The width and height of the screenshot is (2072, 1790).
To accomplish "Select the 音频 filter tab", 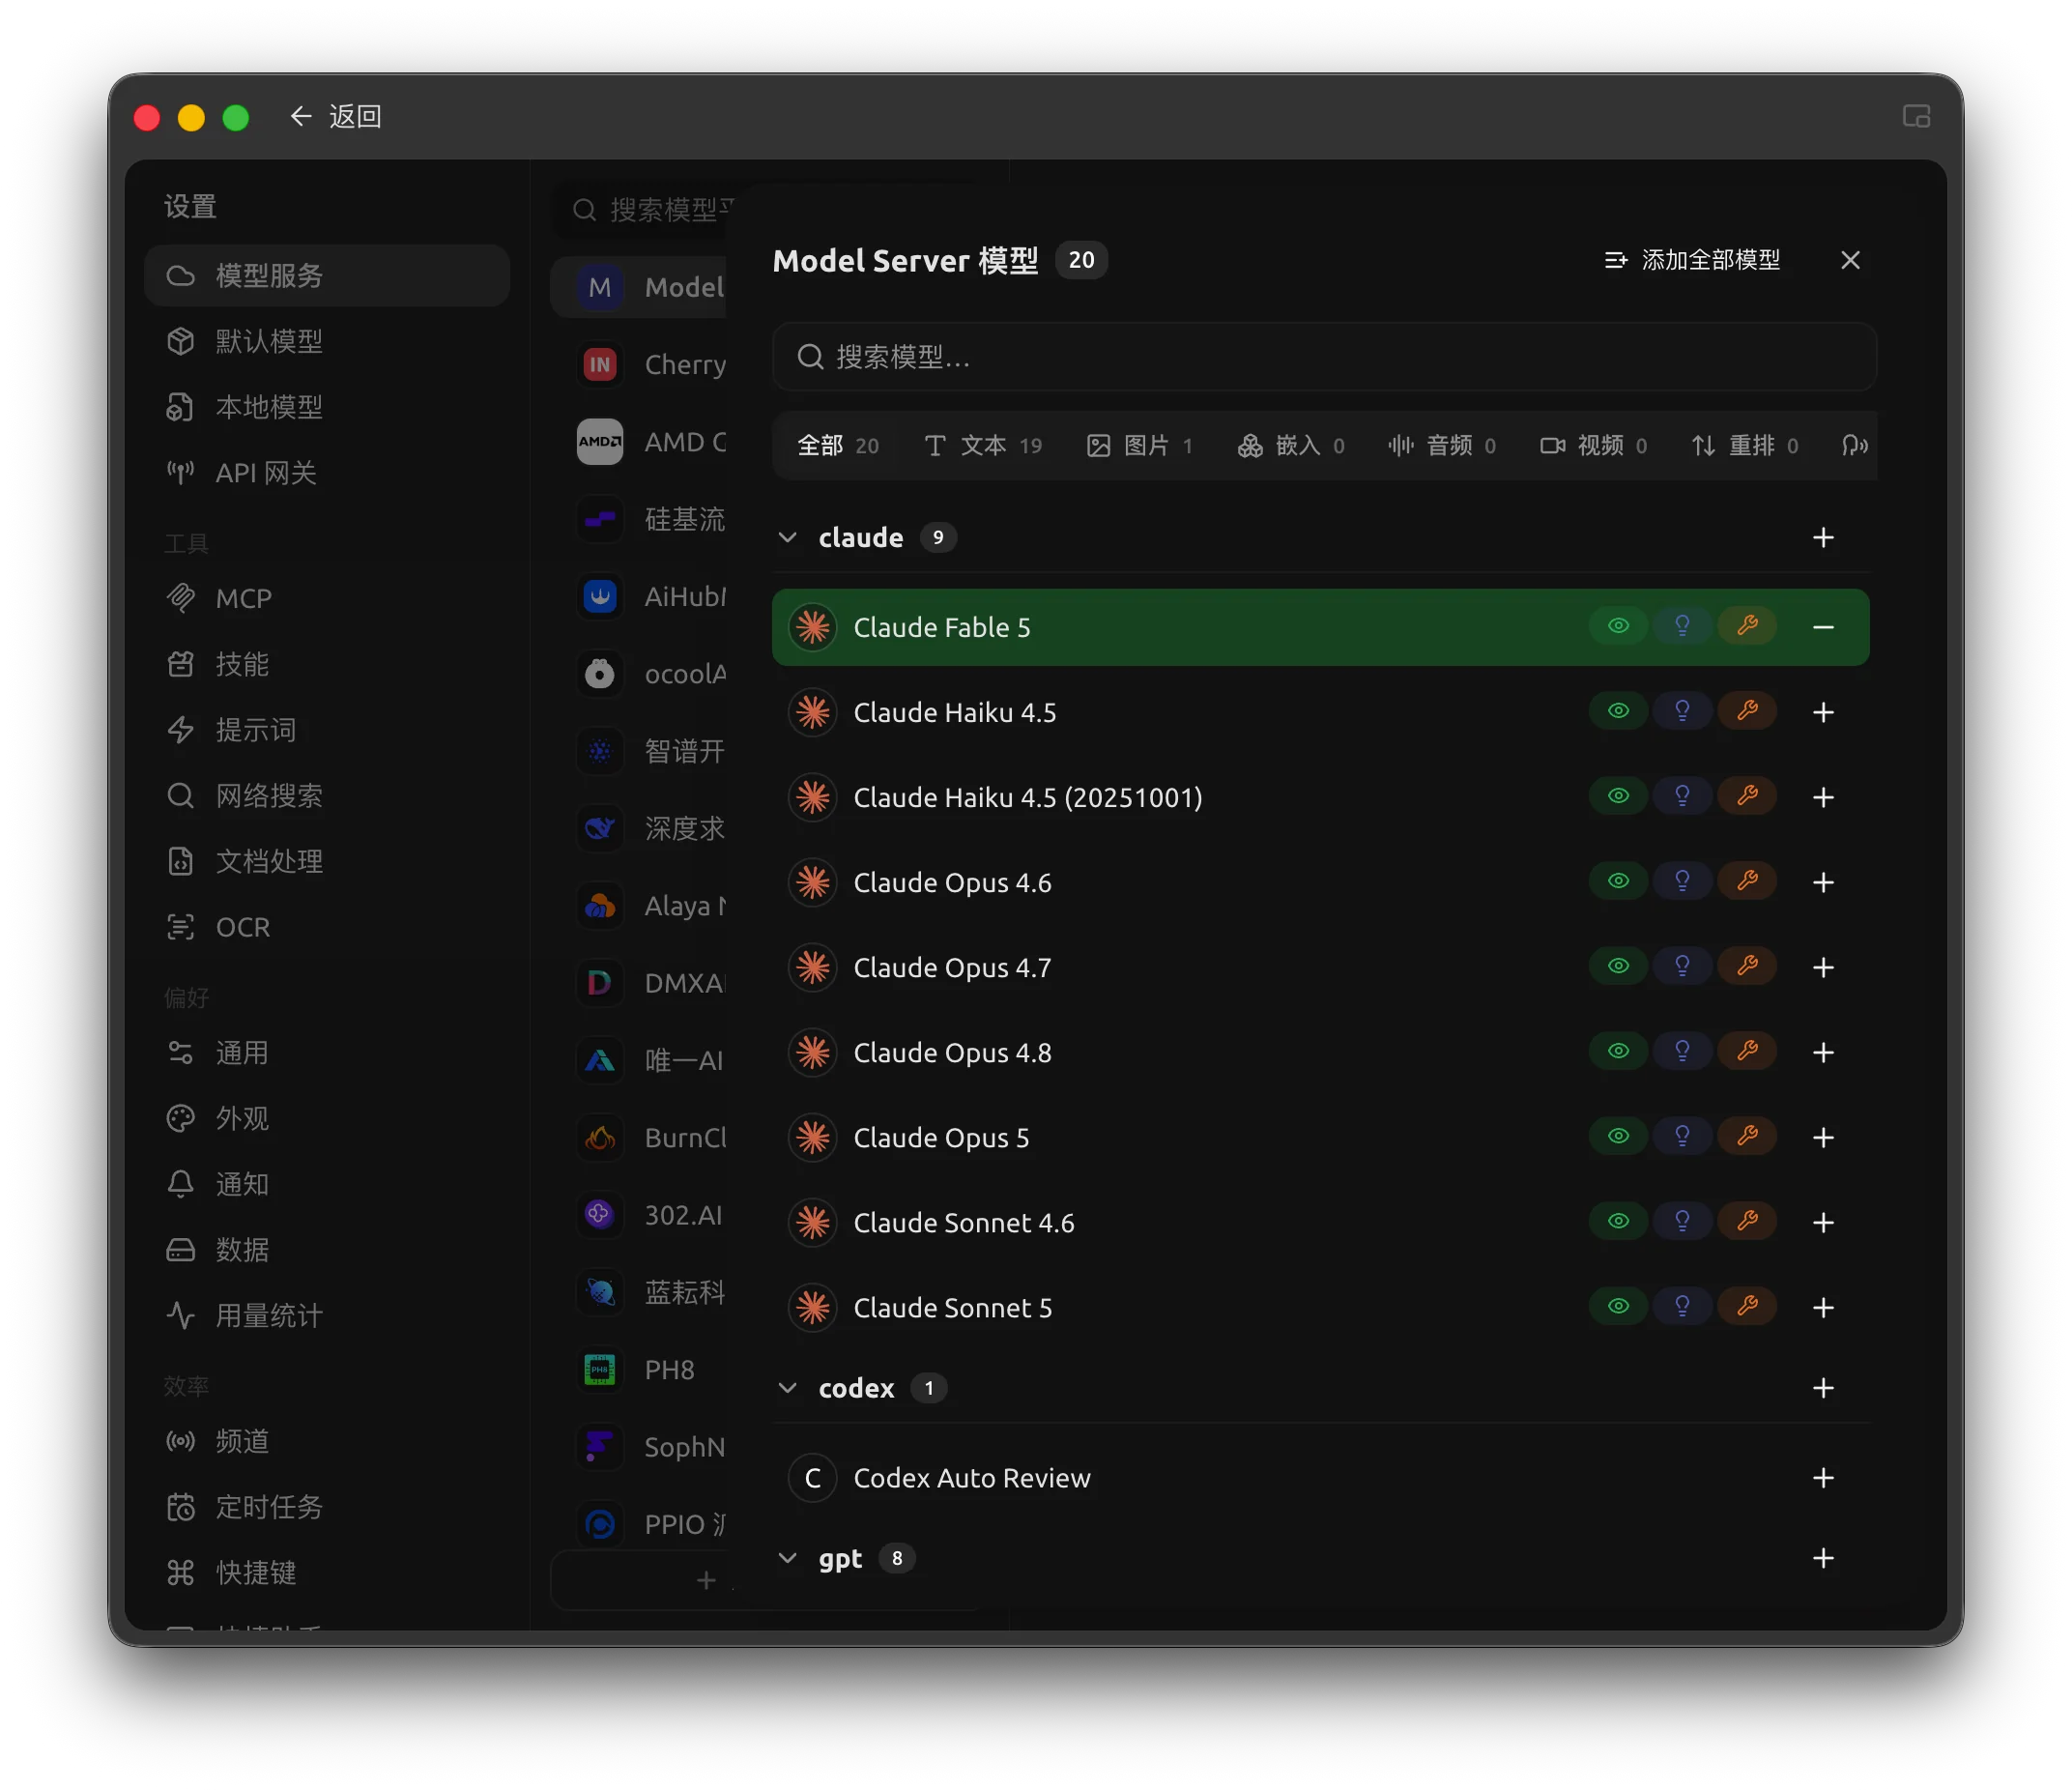I will [1442, 445].
